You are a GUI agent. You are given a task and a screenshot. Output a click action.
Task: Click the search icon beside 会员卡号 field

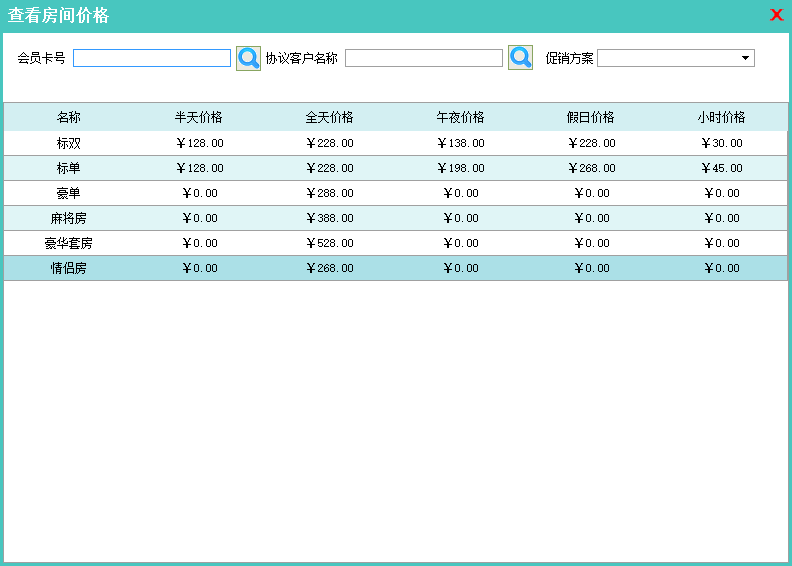click(248, 58)
